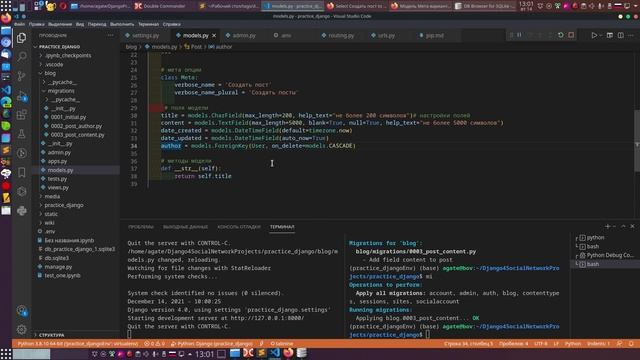Image resolution: width=640 pixels, height=360 pixels.
Task: Open the Testing flask icon view
Action: tap(22, 134)
